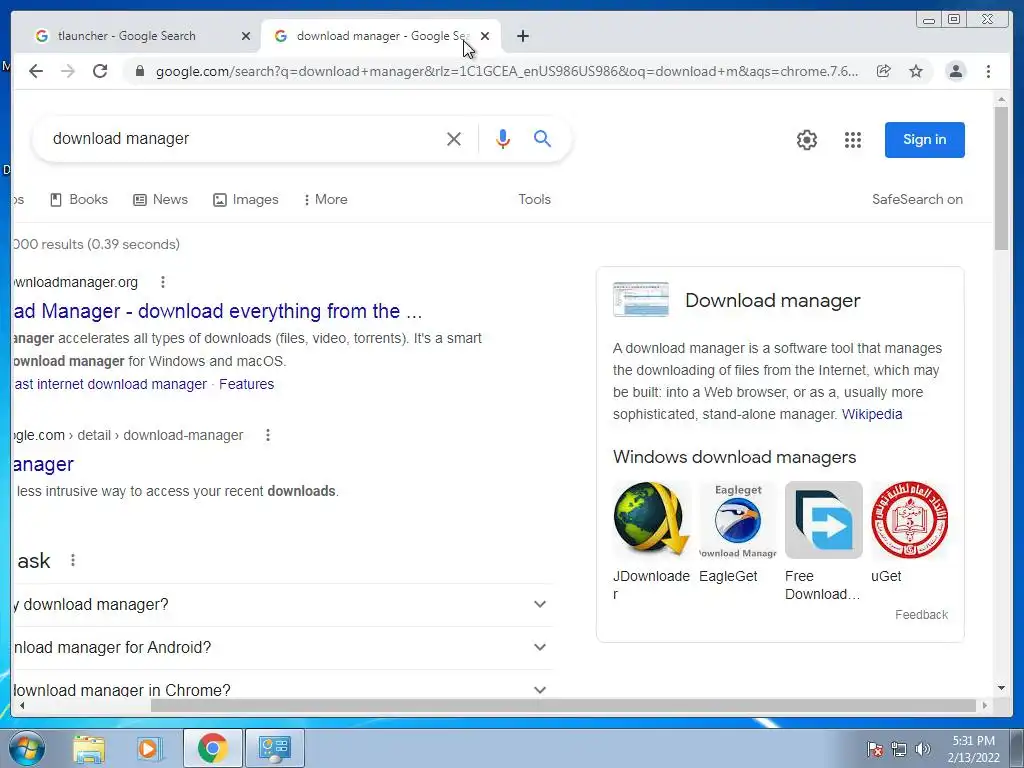This screenshot has height=768, width=1024.
Task: Switch to Chrome in the taskbar
Action: coord(212,748)
